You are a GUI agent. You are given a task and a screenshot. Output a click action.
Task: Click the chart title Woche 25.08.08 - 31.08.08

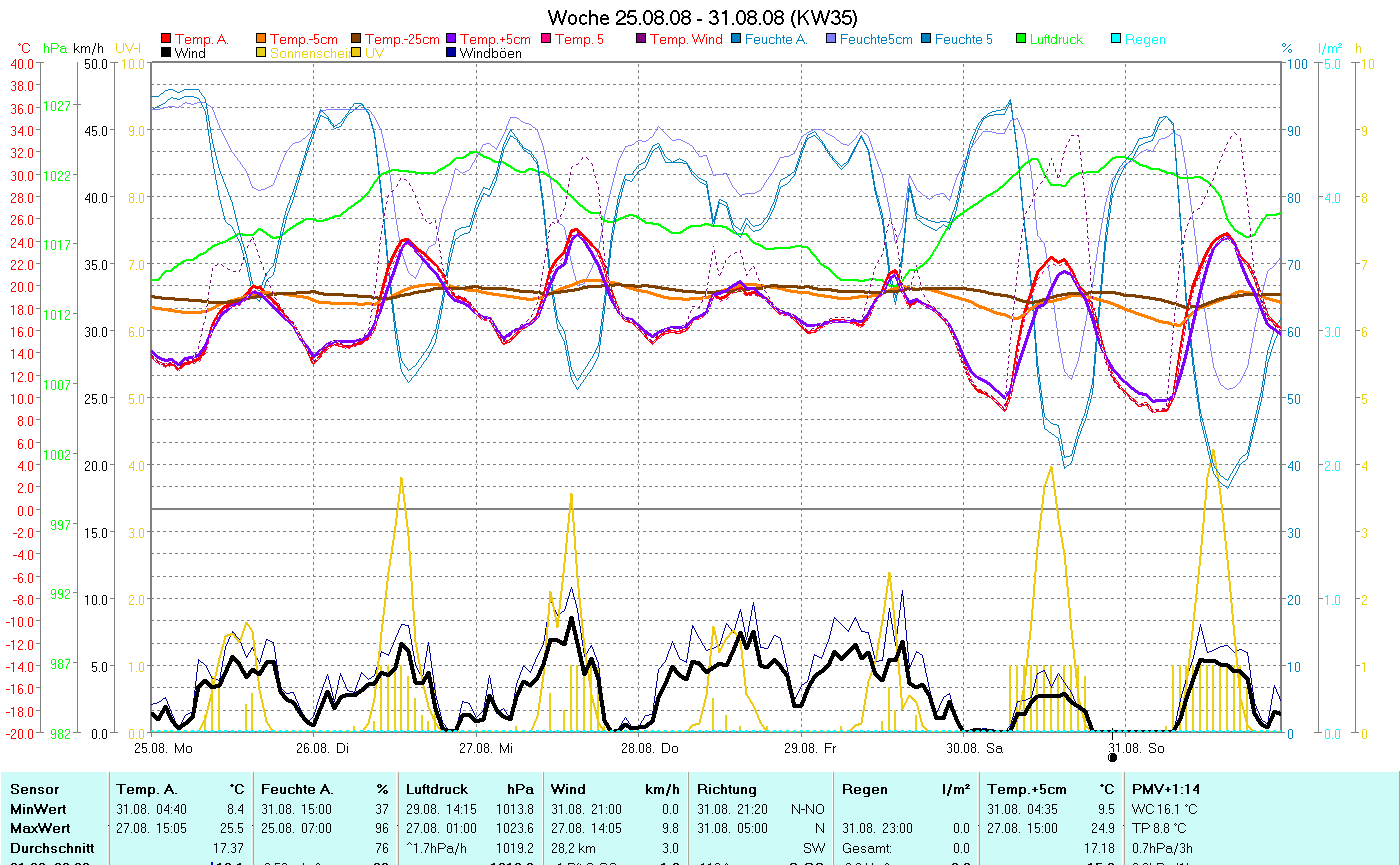click(702, 18)
